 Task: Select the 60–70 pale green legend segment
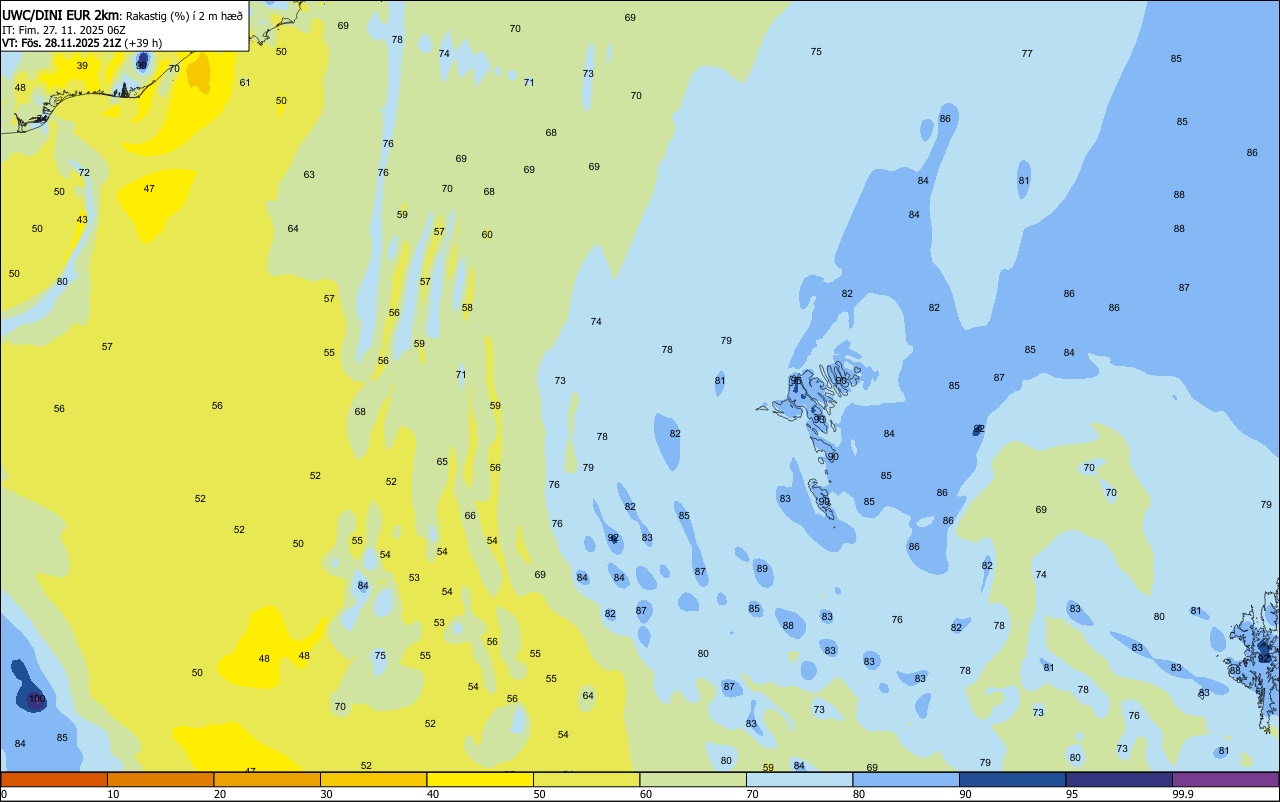693,779
